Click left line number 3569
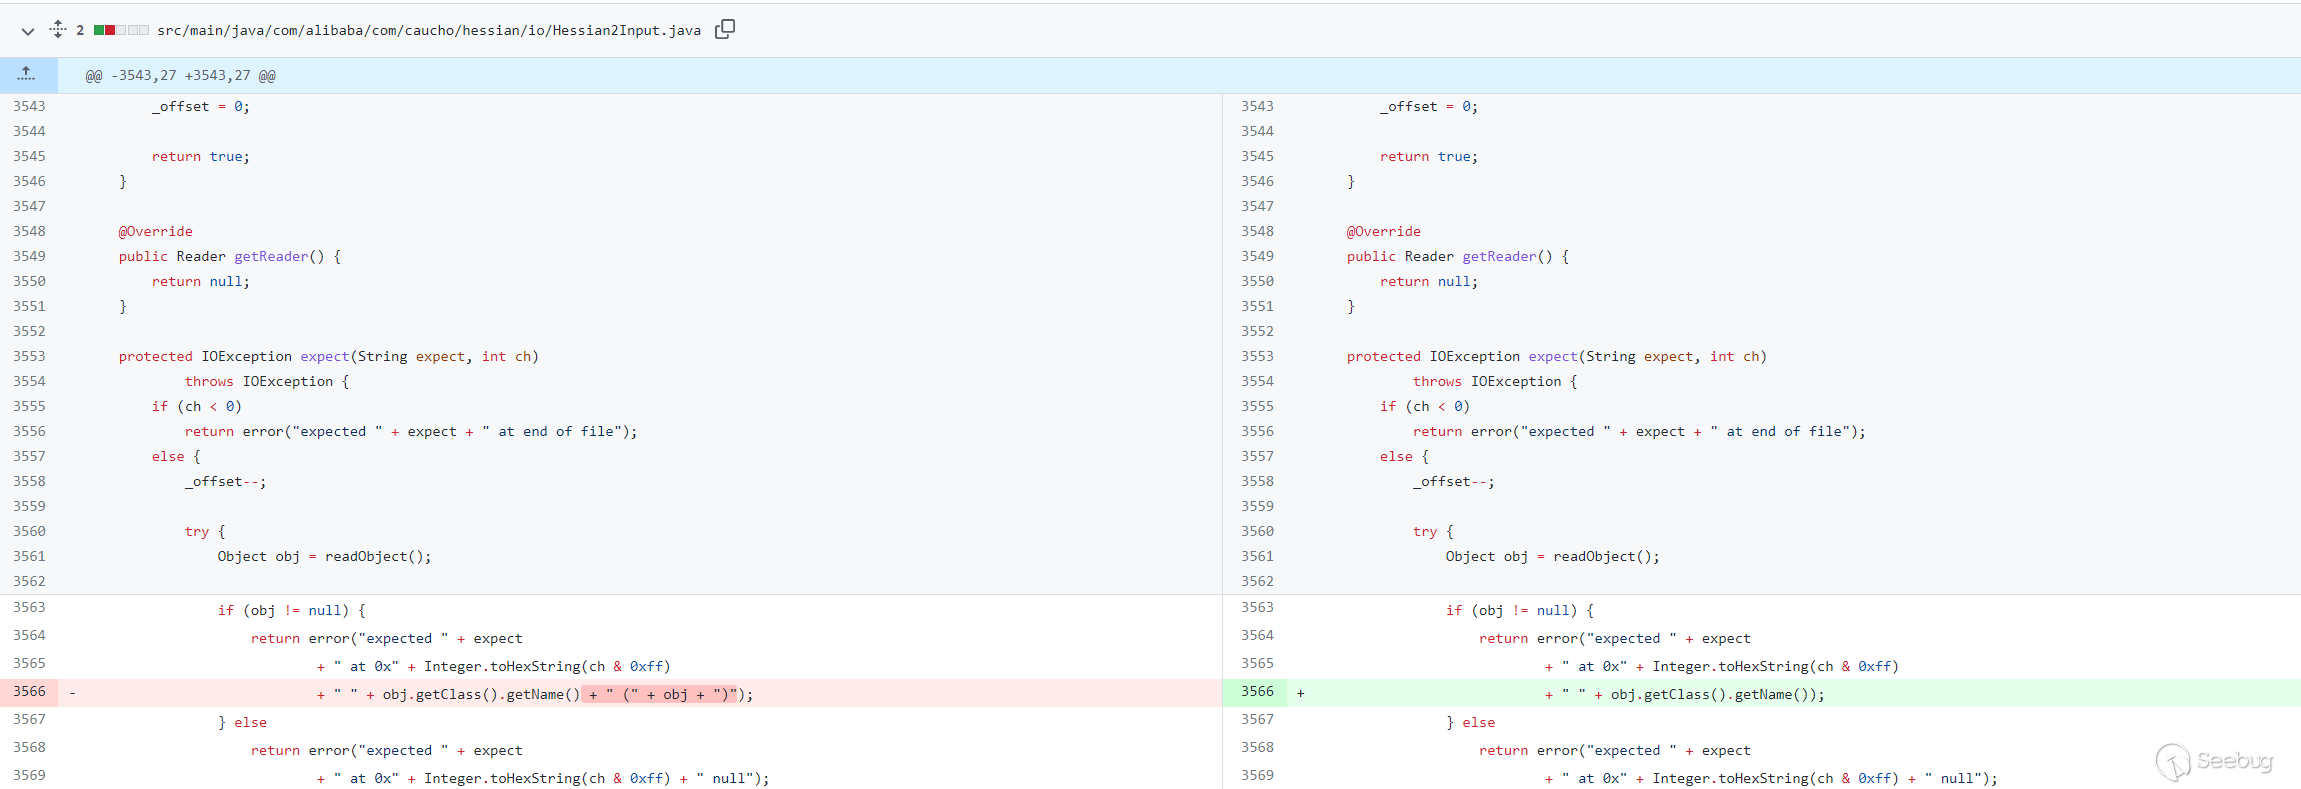Screen dimensions: 2301x789 [30, 776]
